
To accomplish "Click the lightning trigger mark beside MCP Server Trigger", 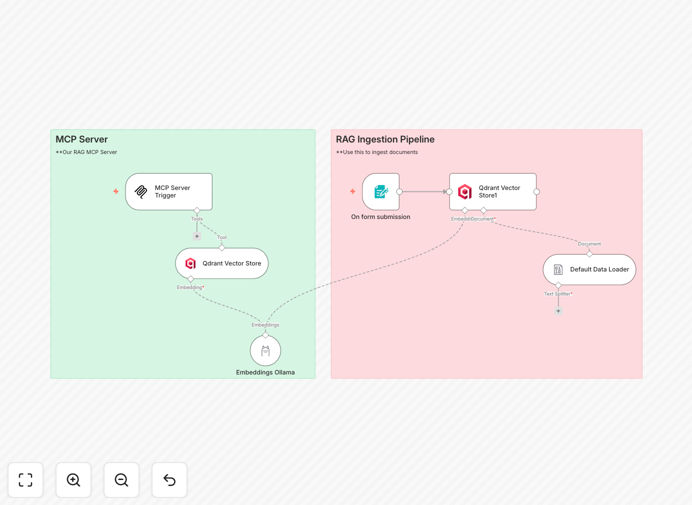I will pyautogui.click(x=116, y=191).
